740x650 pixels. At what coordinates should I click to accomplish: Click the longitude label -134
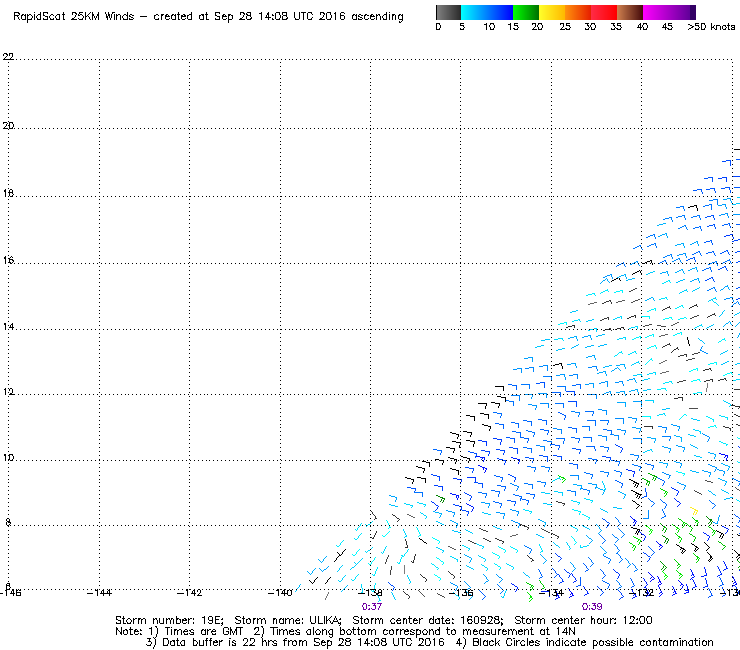(551, 593)
